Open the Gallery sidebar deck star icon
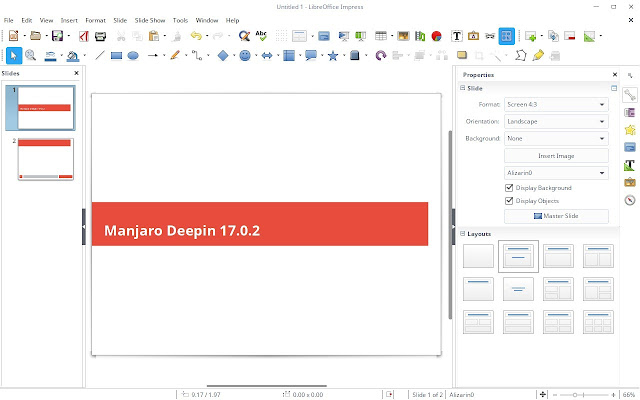Viewport: 640px width, 400px height. pos(630,130)
